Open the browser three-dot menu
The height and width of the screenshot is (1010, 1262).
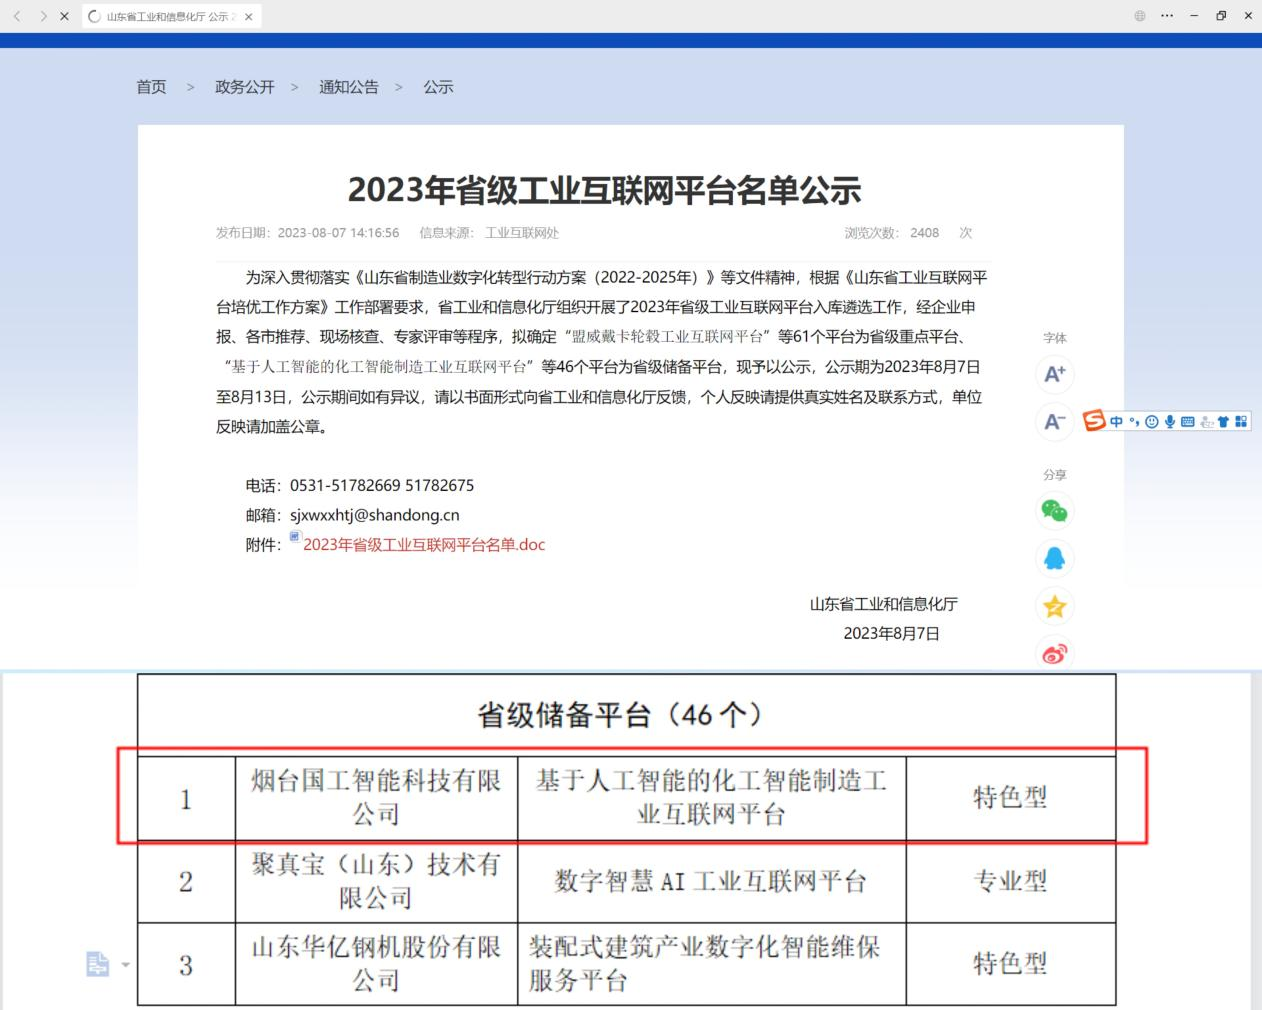point(1167,16)
